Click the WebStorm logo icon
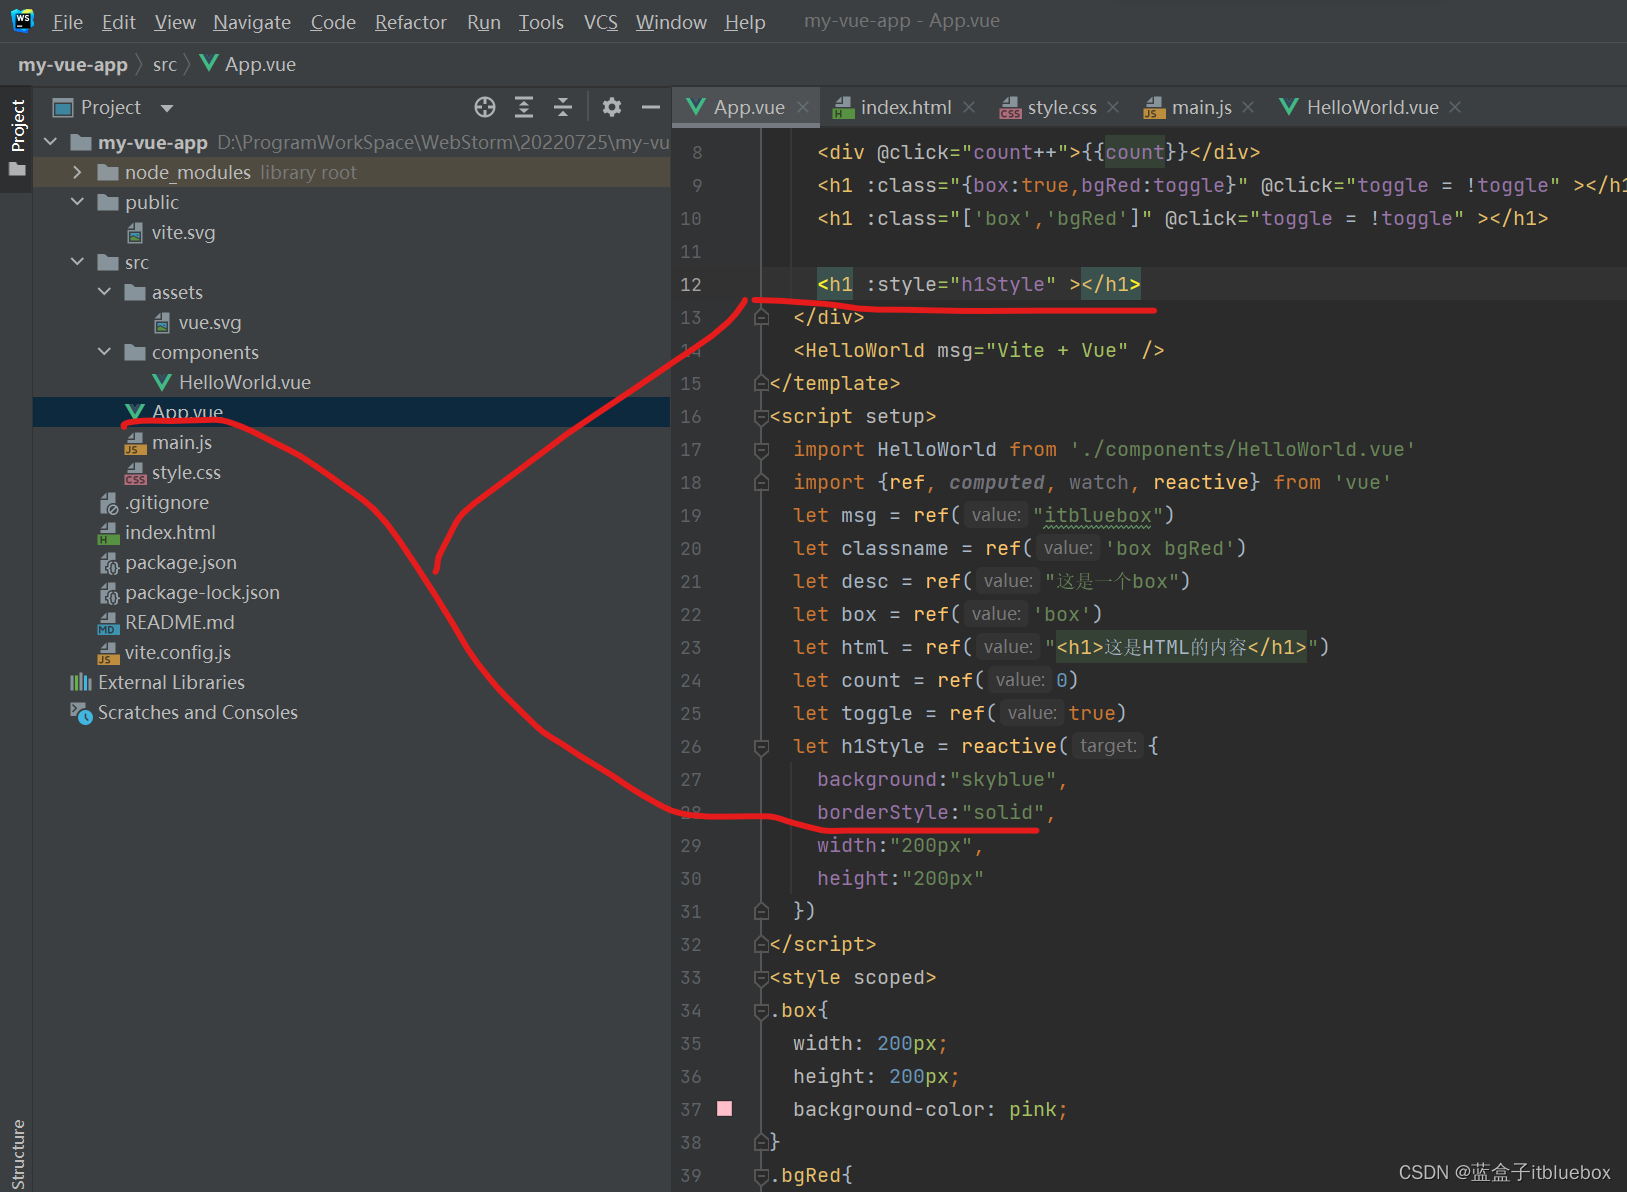Screen dimensions: 1627x1192 [22, 21]
